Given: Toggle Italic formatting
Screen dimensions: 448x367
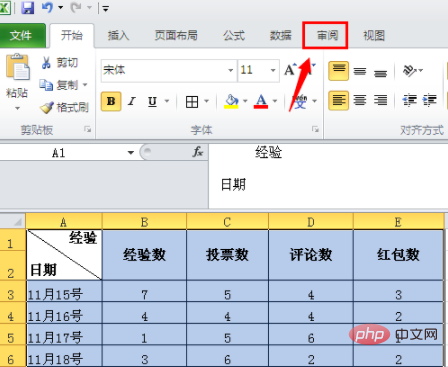Looking at the screenshot, I should [132, 101].
